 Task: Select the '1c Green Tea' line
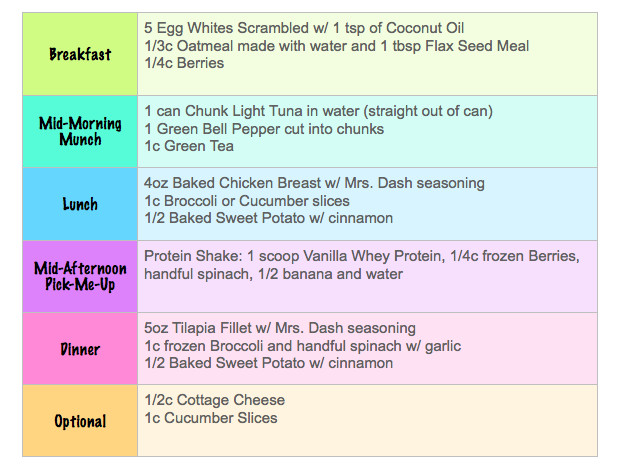pos(189,146)
